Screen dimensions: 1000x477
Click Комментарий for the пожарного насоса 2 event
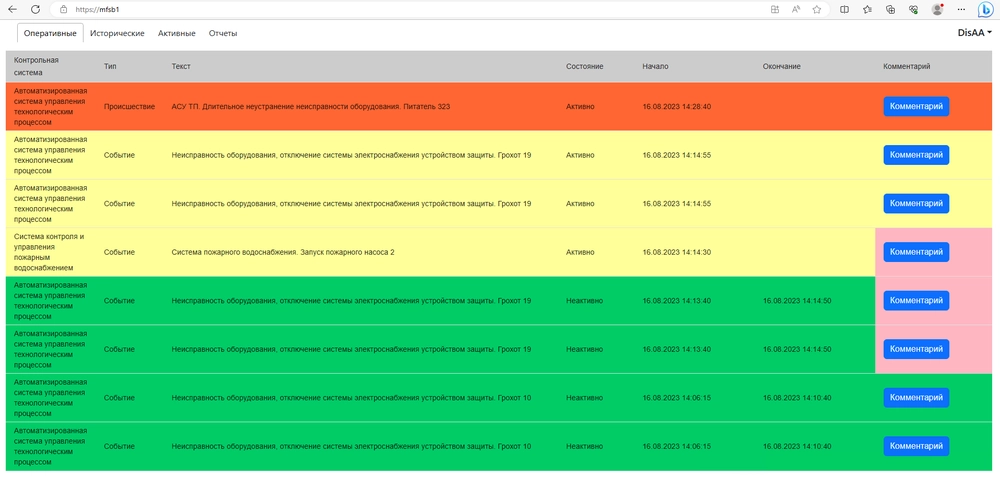(x=916, y=252)
